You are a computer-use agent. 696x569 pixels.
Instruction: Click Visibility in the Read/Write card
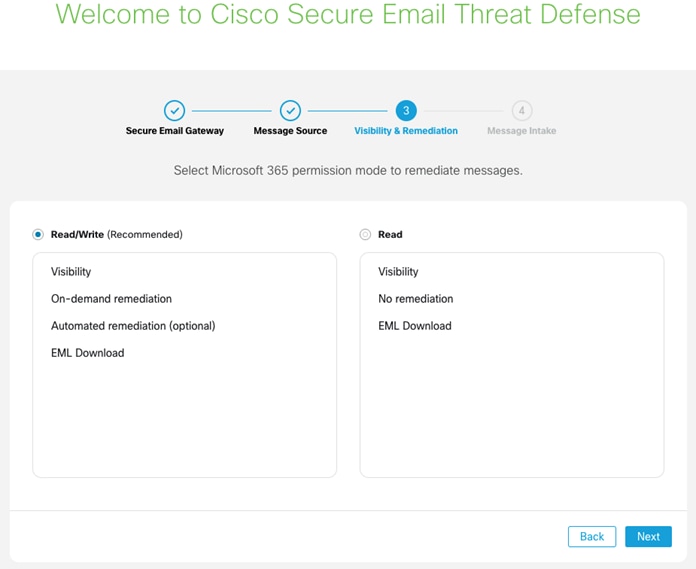tap(71, 272)
